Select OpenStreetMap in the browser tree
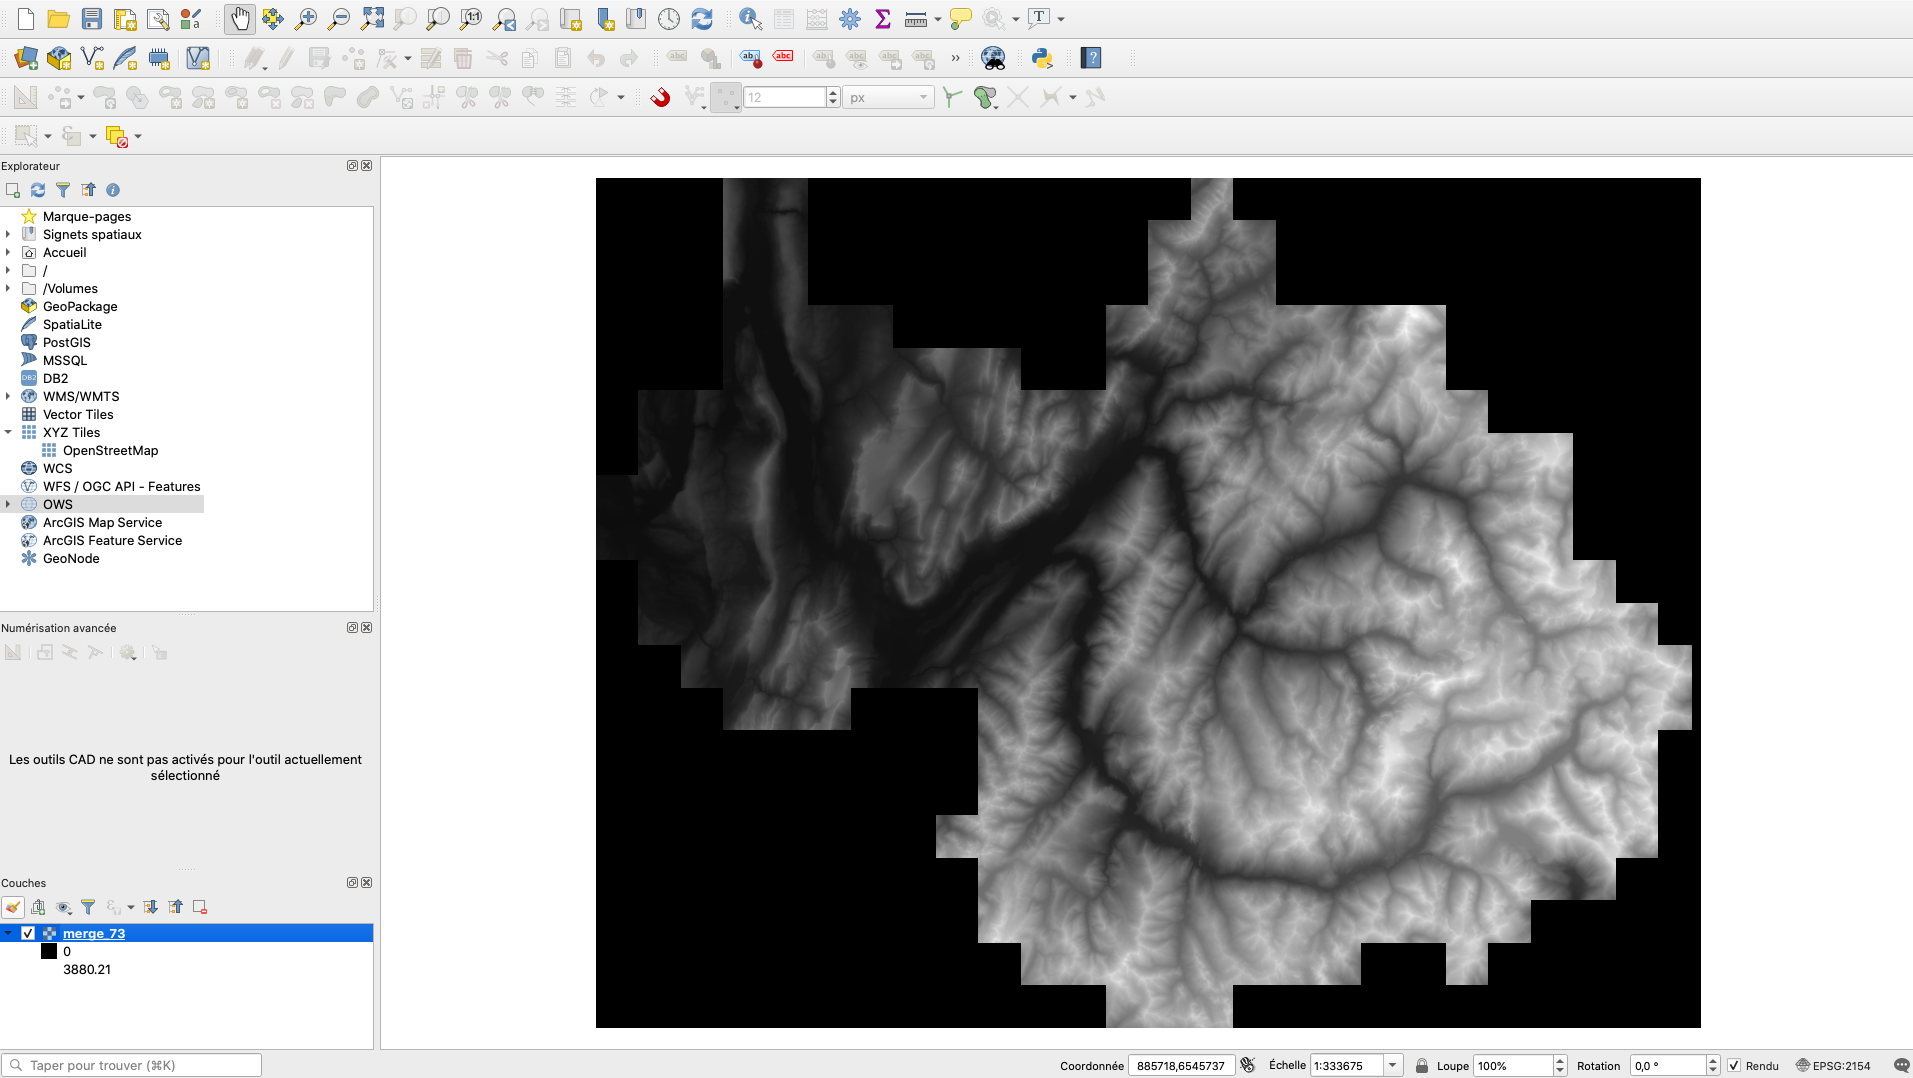Screen dimensions: 1913x1078 (x=110, y=450)
